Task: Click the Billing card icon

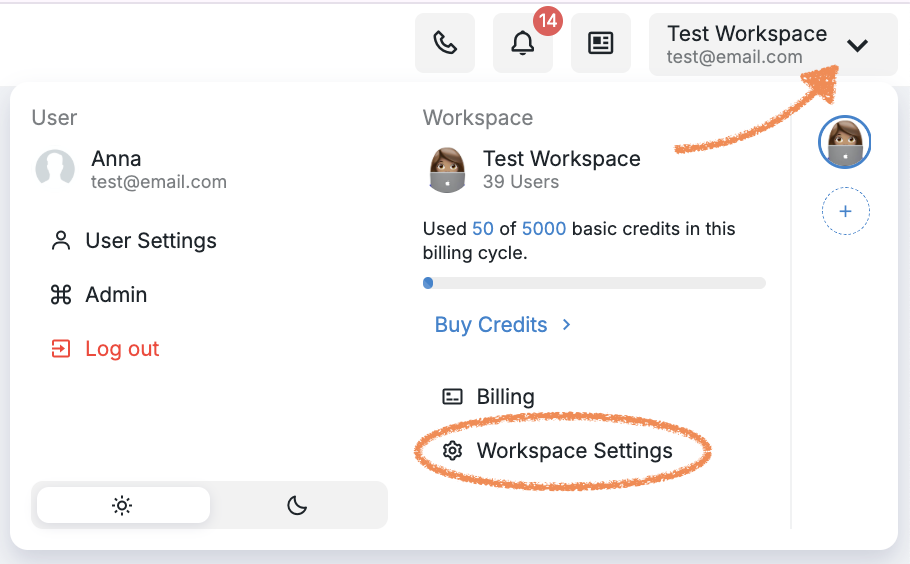Action: click(452, 397)
